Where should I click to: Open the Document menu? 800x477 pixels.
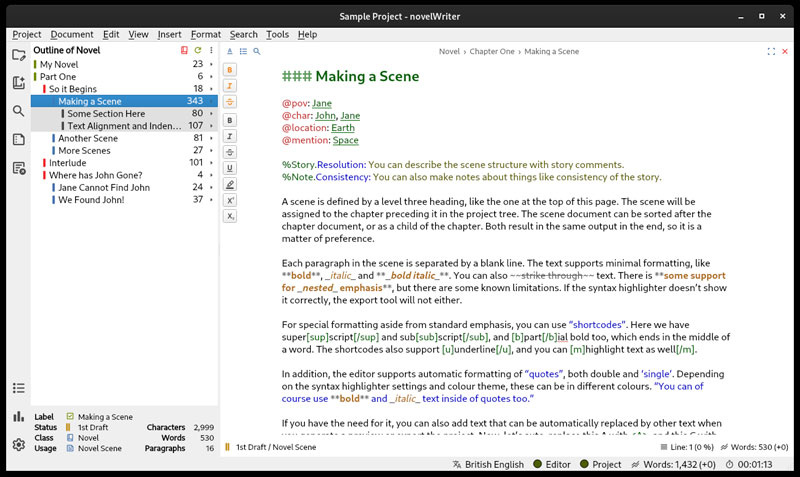click(x=72, y=34)
